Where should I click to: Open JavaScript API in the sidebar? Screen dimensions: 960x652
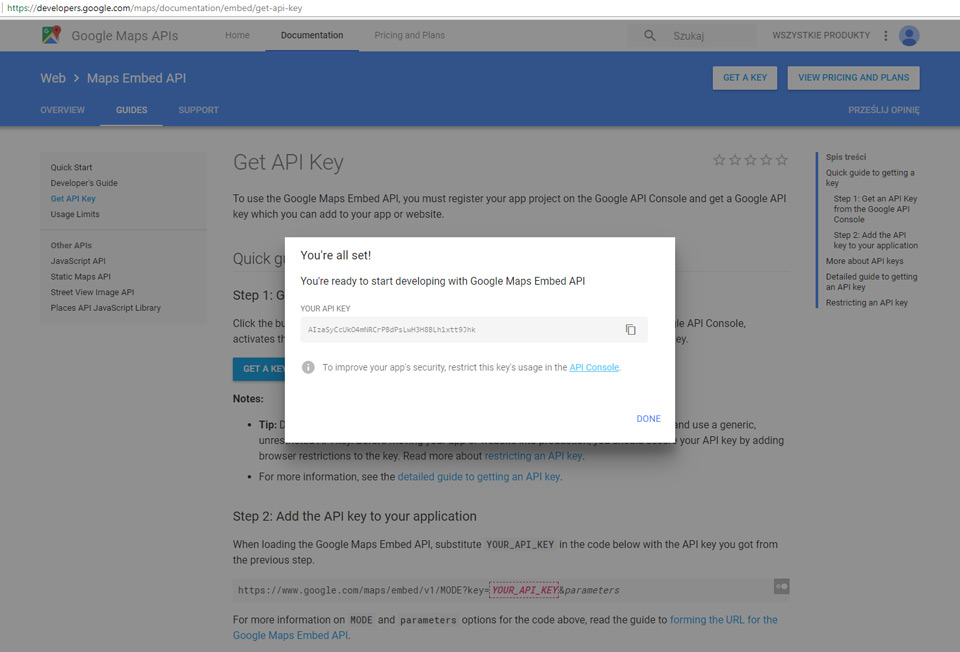click(x=78, y=261)
